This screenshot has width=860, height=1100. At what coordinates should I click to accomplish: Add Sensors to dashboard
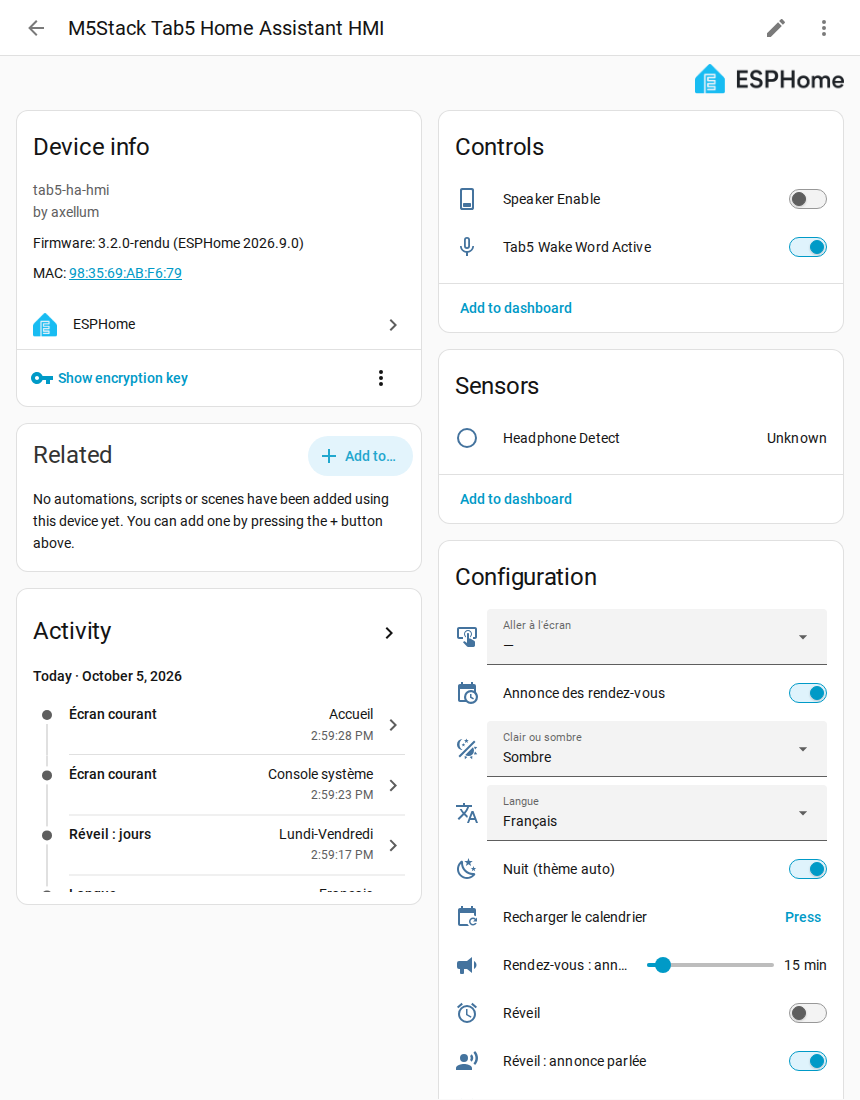pos(516,499)
